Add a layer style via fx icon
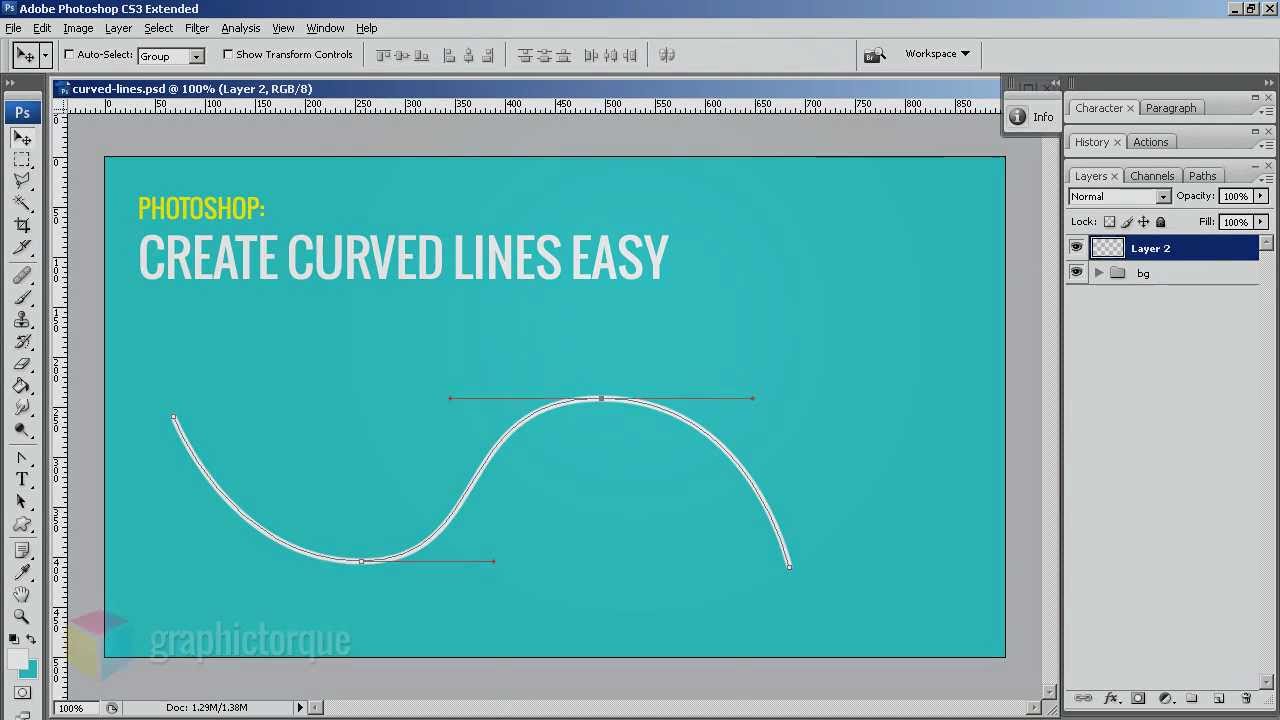The width and height of the screenshot is (1280, 720). 1110,698
